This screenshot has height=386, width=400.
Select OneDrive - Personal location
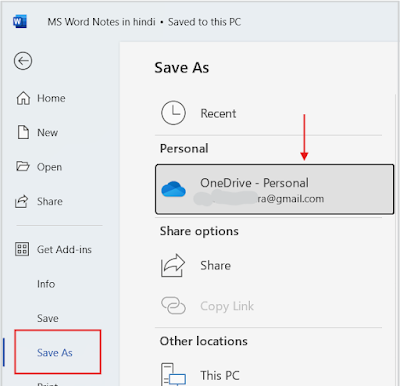click(274, 189)
